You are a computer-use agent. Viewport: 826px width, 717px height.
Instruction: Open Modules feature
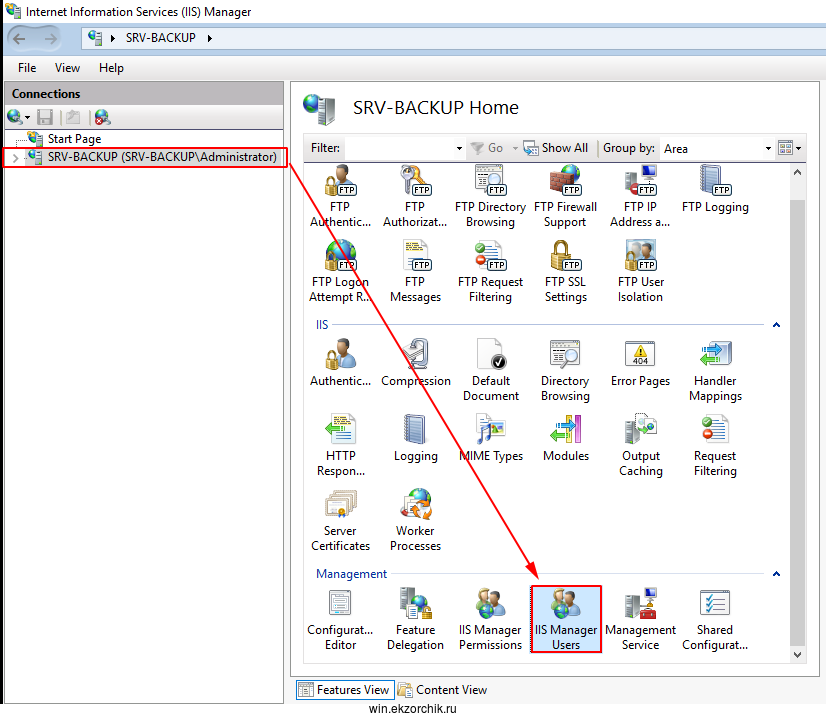click(565, 438)
